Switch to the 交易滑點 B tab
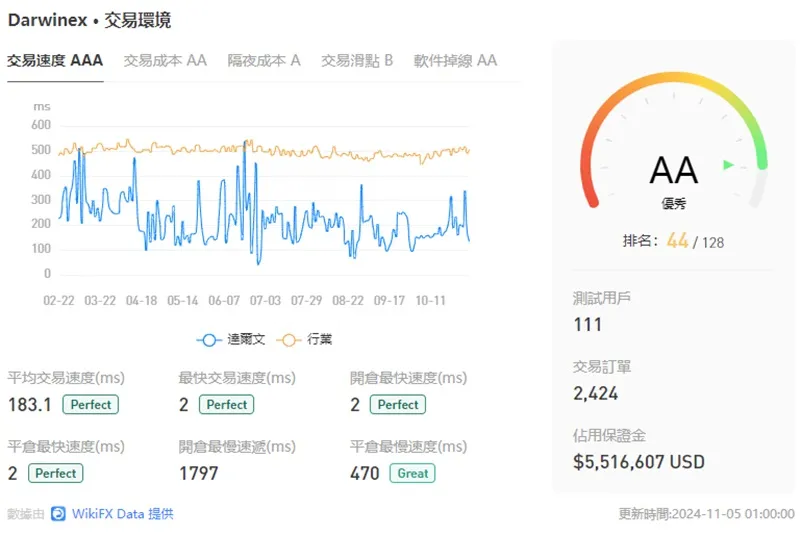This screenshot has height=535, width=801. [357, 60]
